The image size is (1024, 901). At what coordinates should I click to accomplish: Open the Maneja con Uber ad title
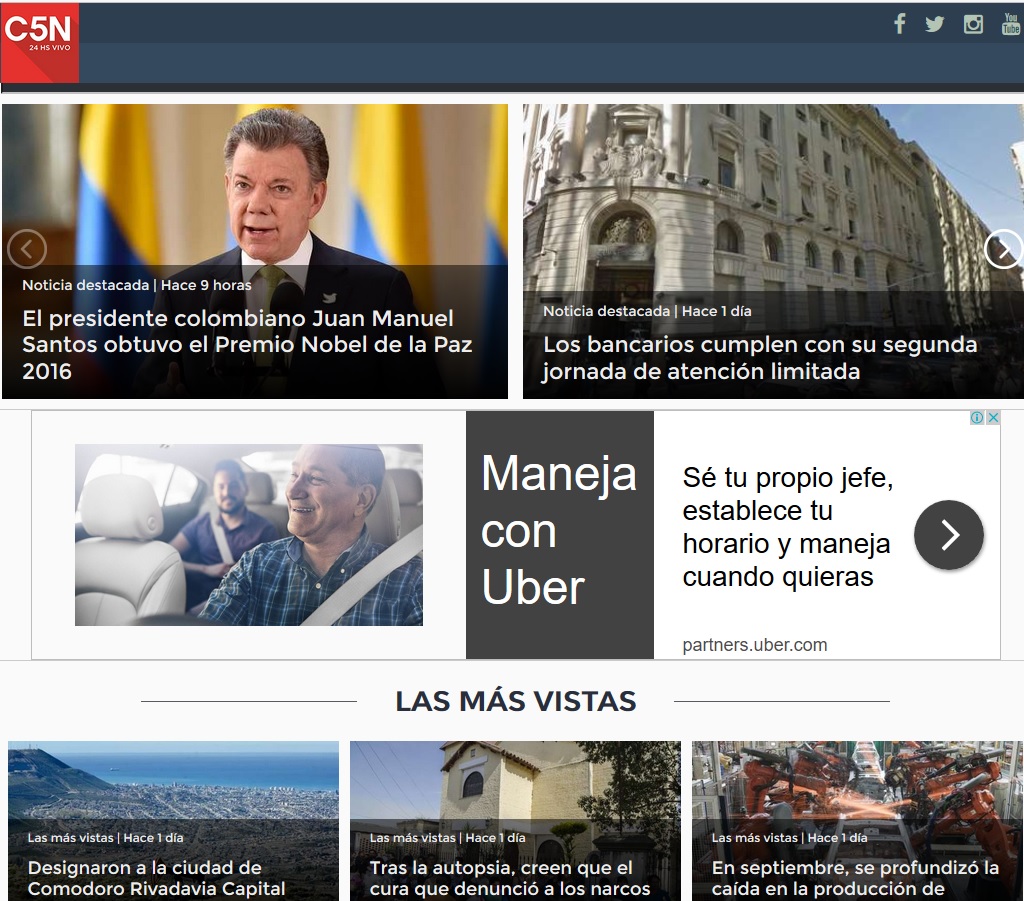pos(558,530)
